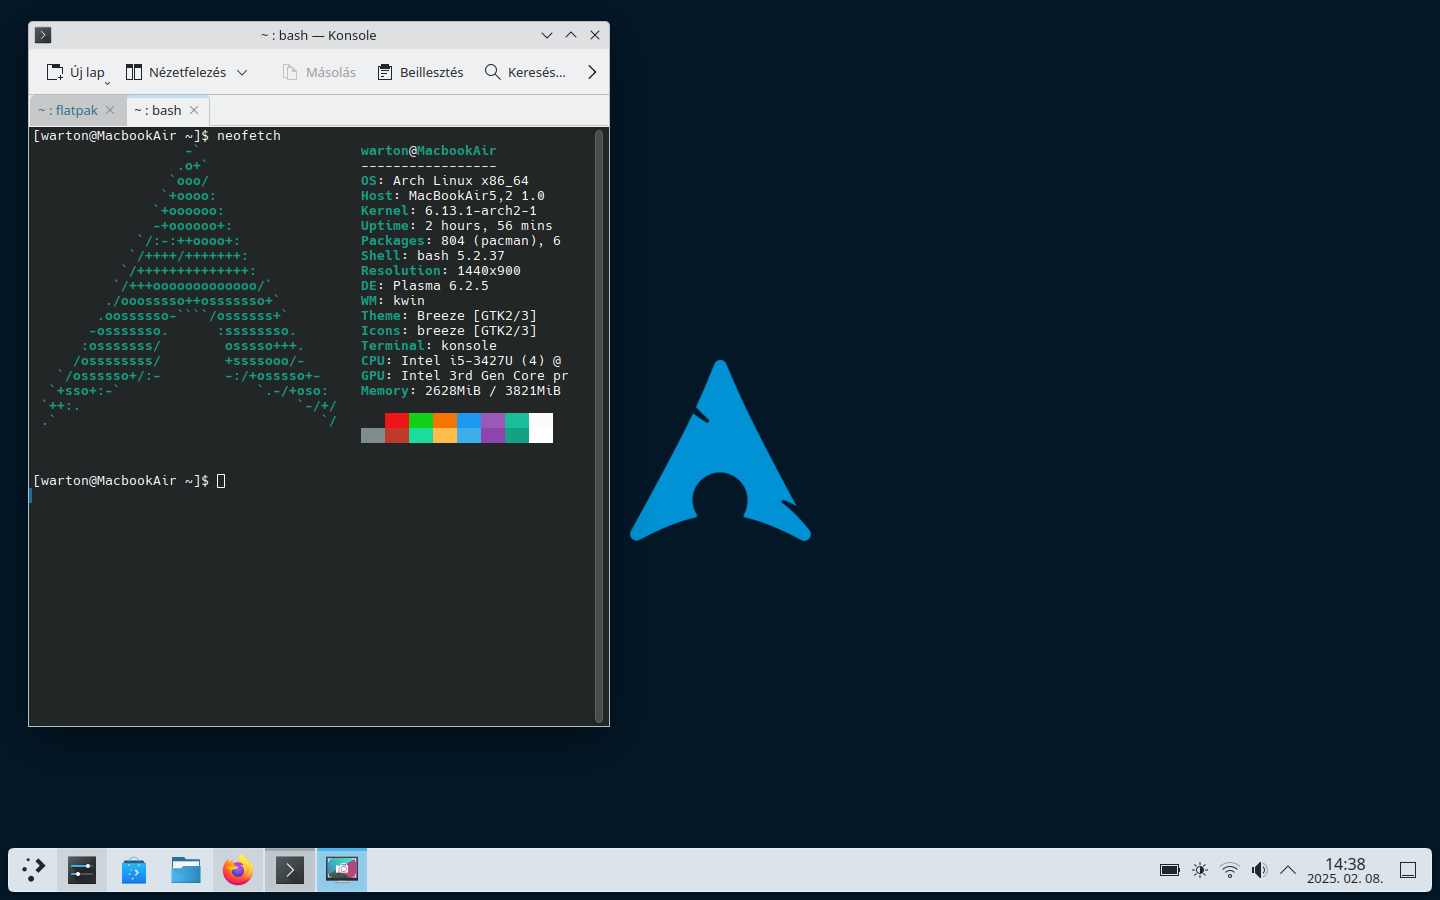
Task: Open the Wi-Fi network tray icon
Action: click(x=1230, y=870)
